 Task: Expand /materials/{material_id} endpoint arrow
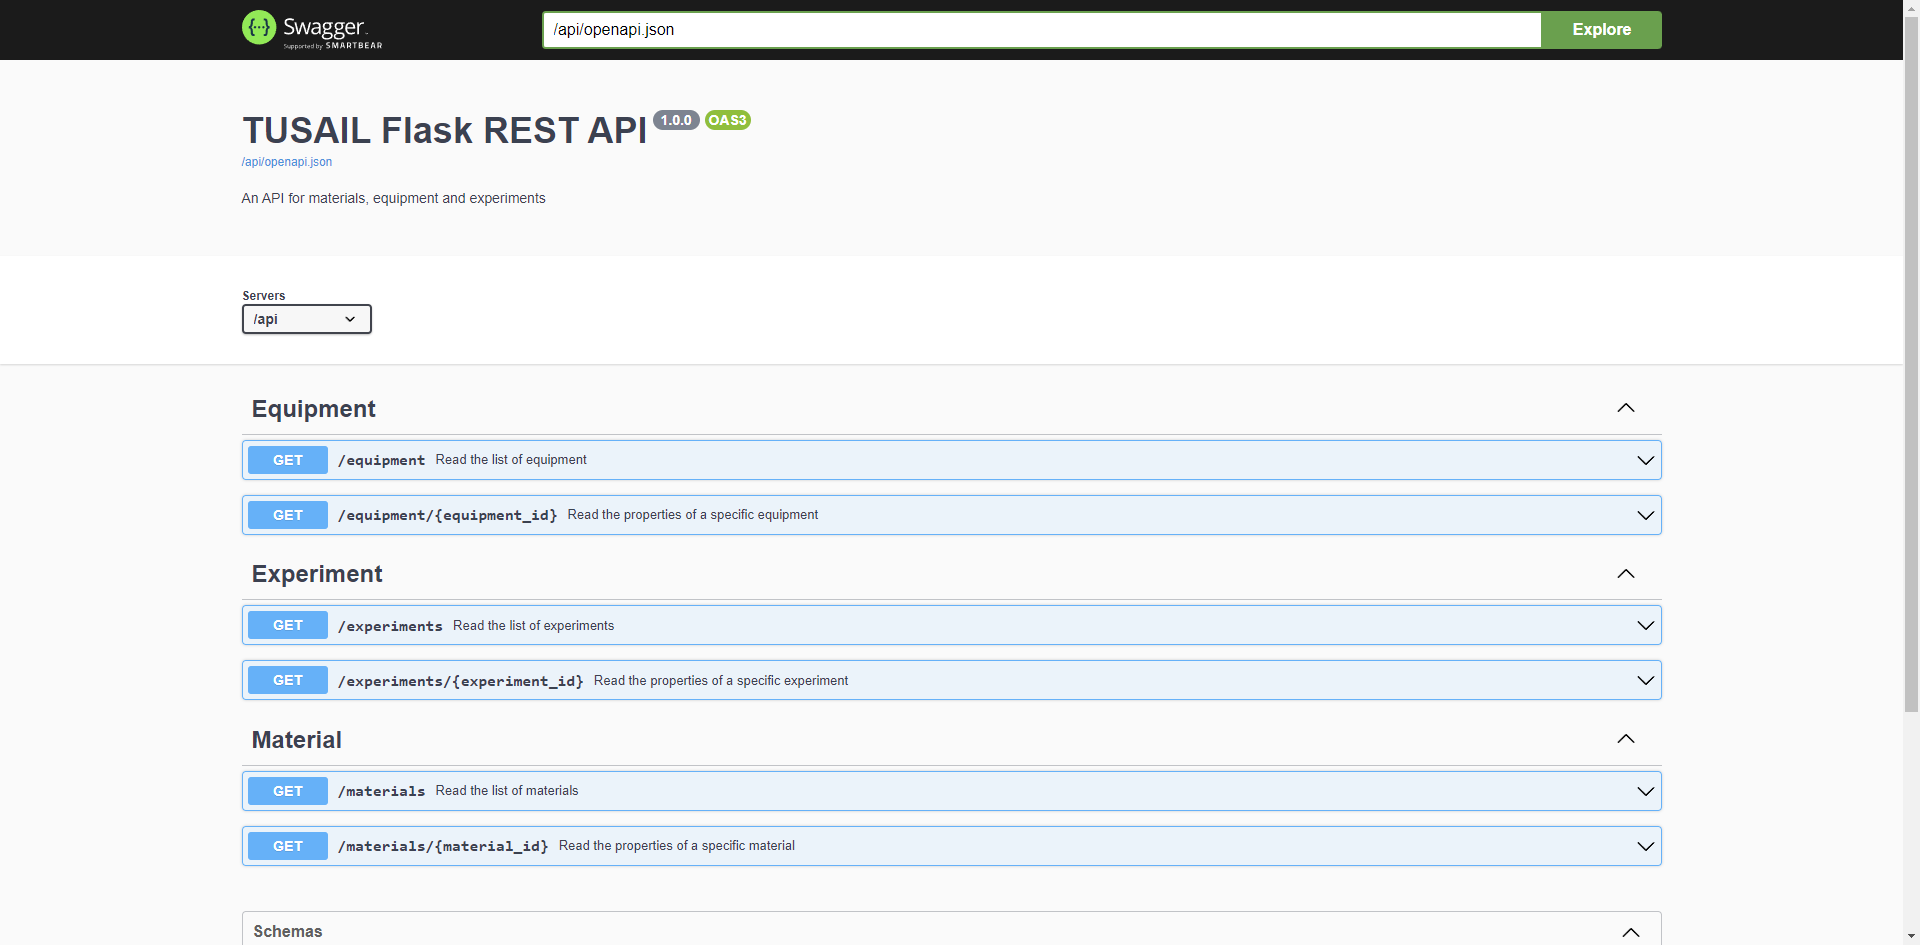pos(1645,846)
